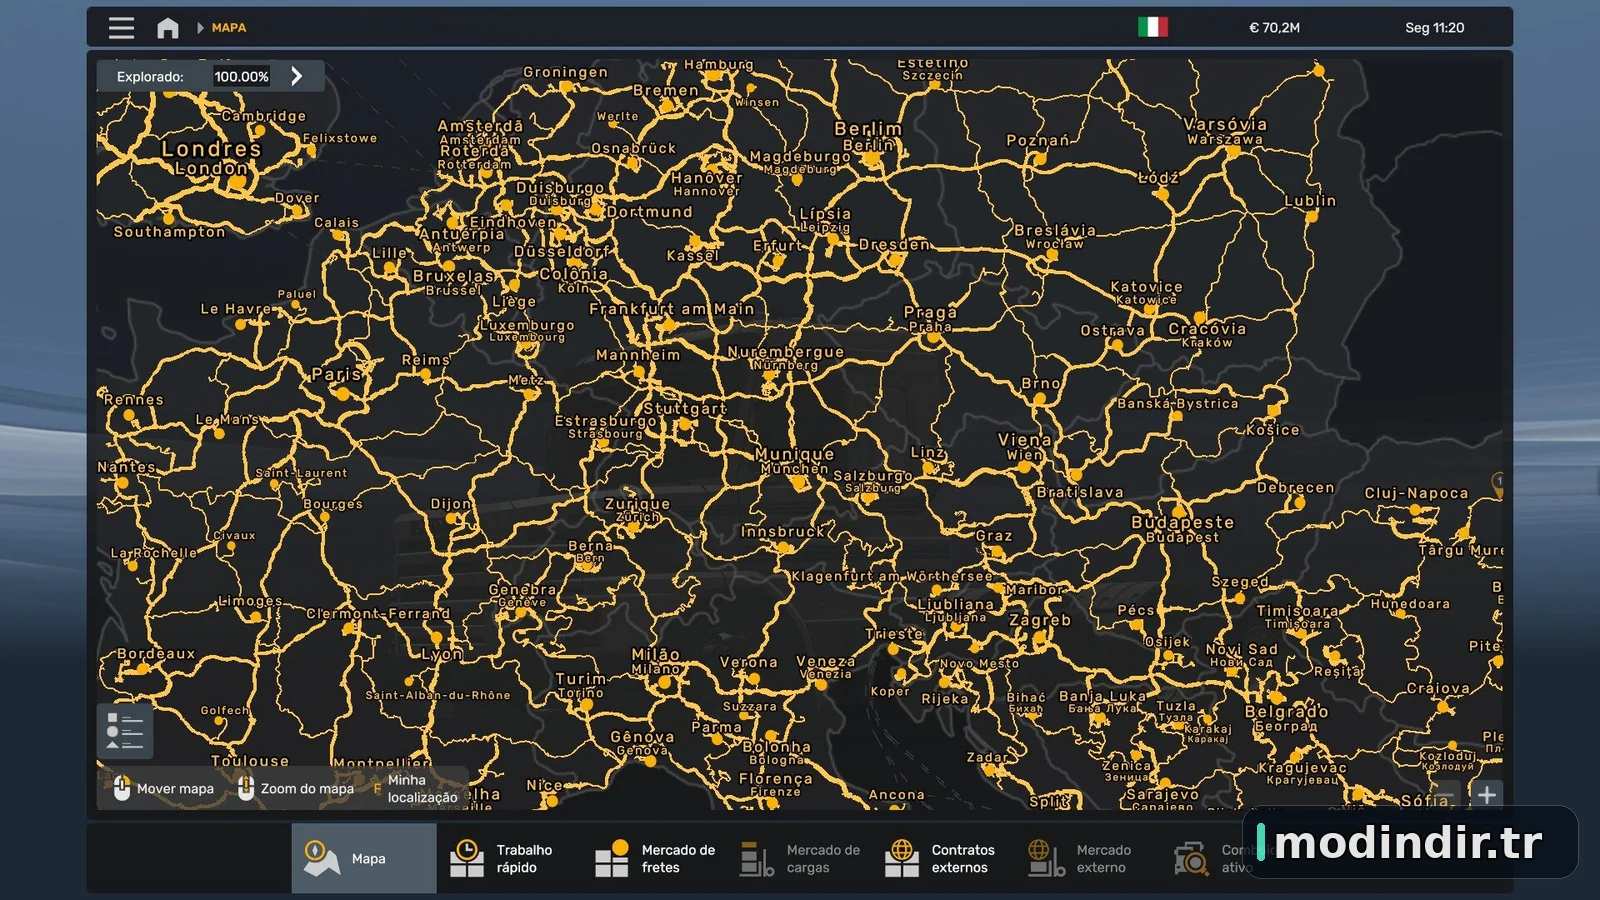The height and width of the screenshot is (900, 1600).
Task: Click the Timișoara city label
Action: click(1297, 611)
